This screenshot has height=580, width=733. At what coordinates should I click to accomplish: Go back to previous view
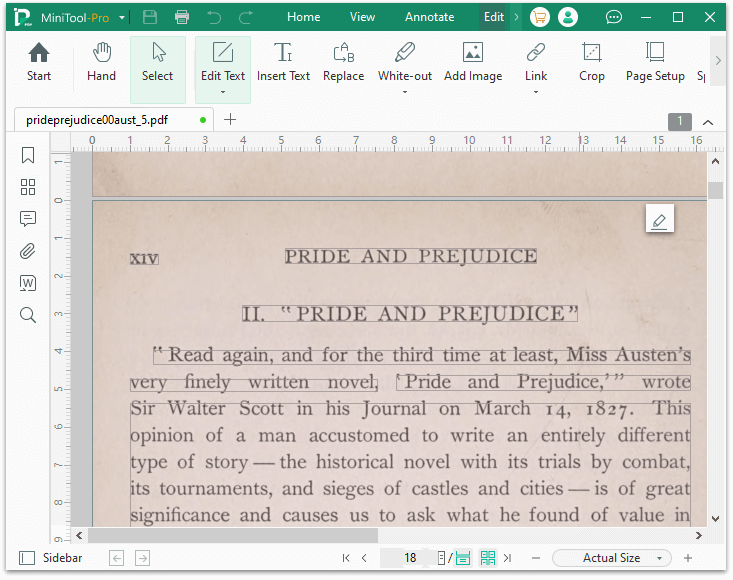116,558
